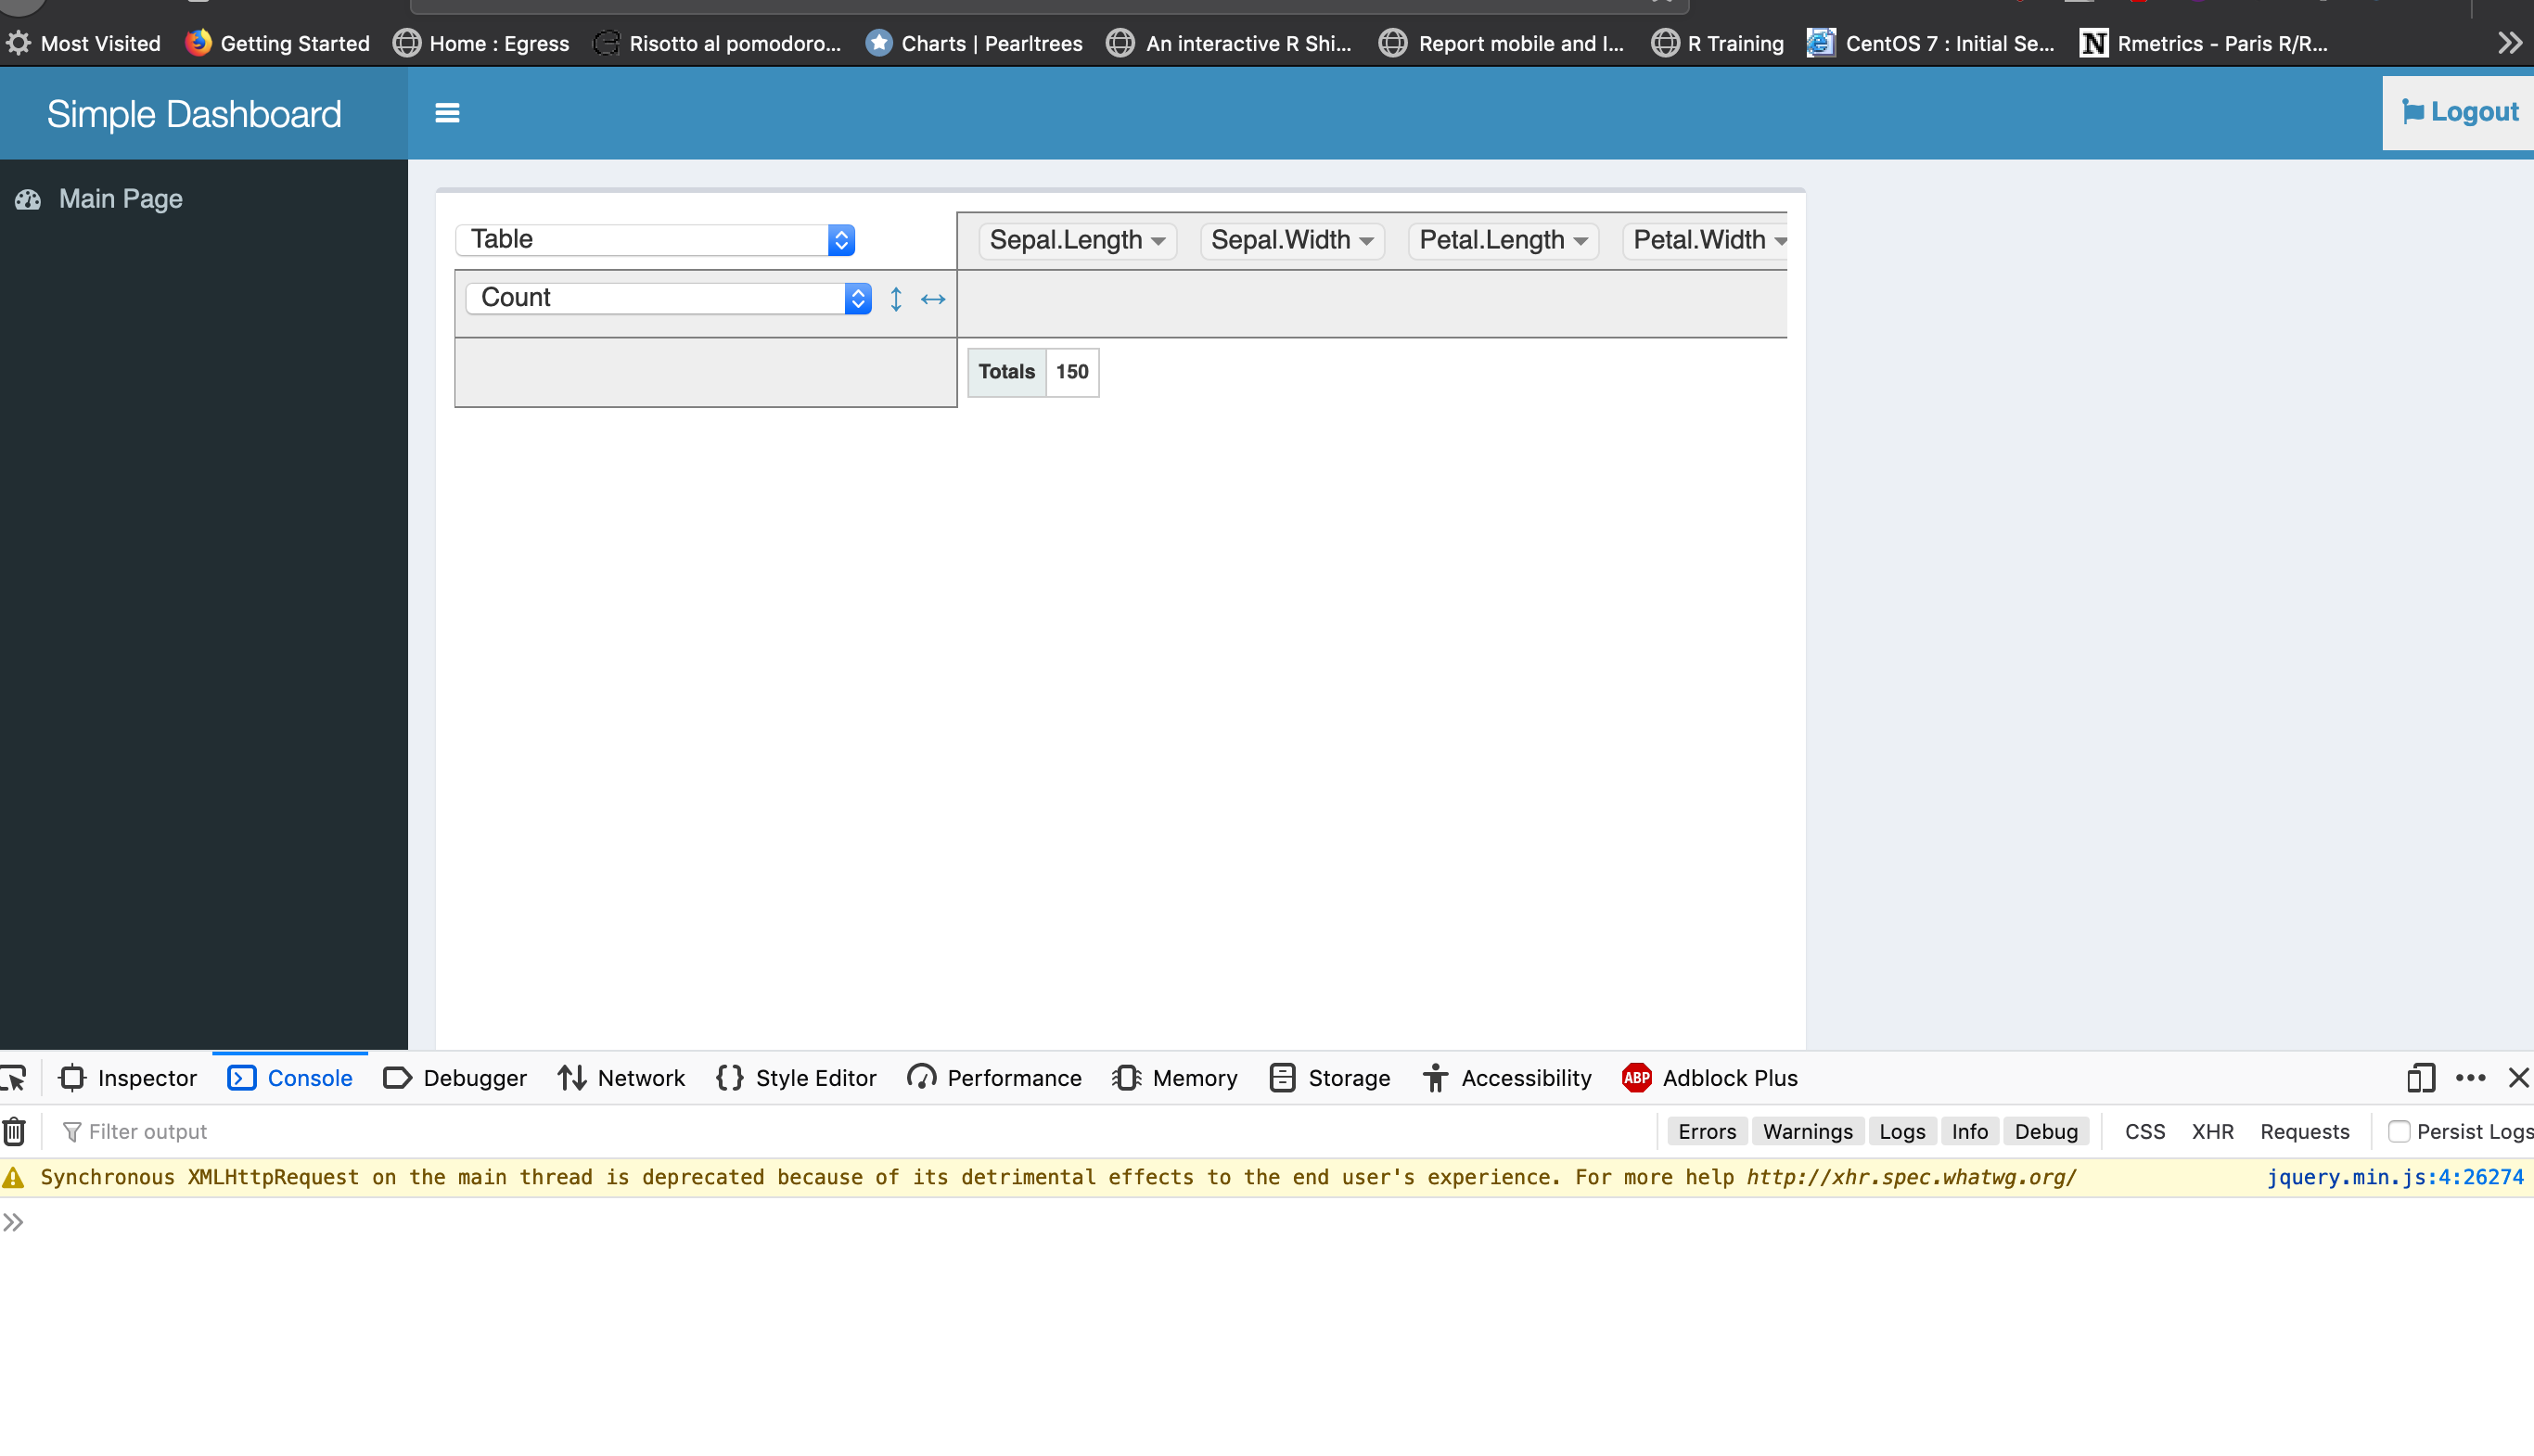Enable the Persist Logs checkbox
This screenshot has height=1456, width=2534.
coord(2398,1131)
